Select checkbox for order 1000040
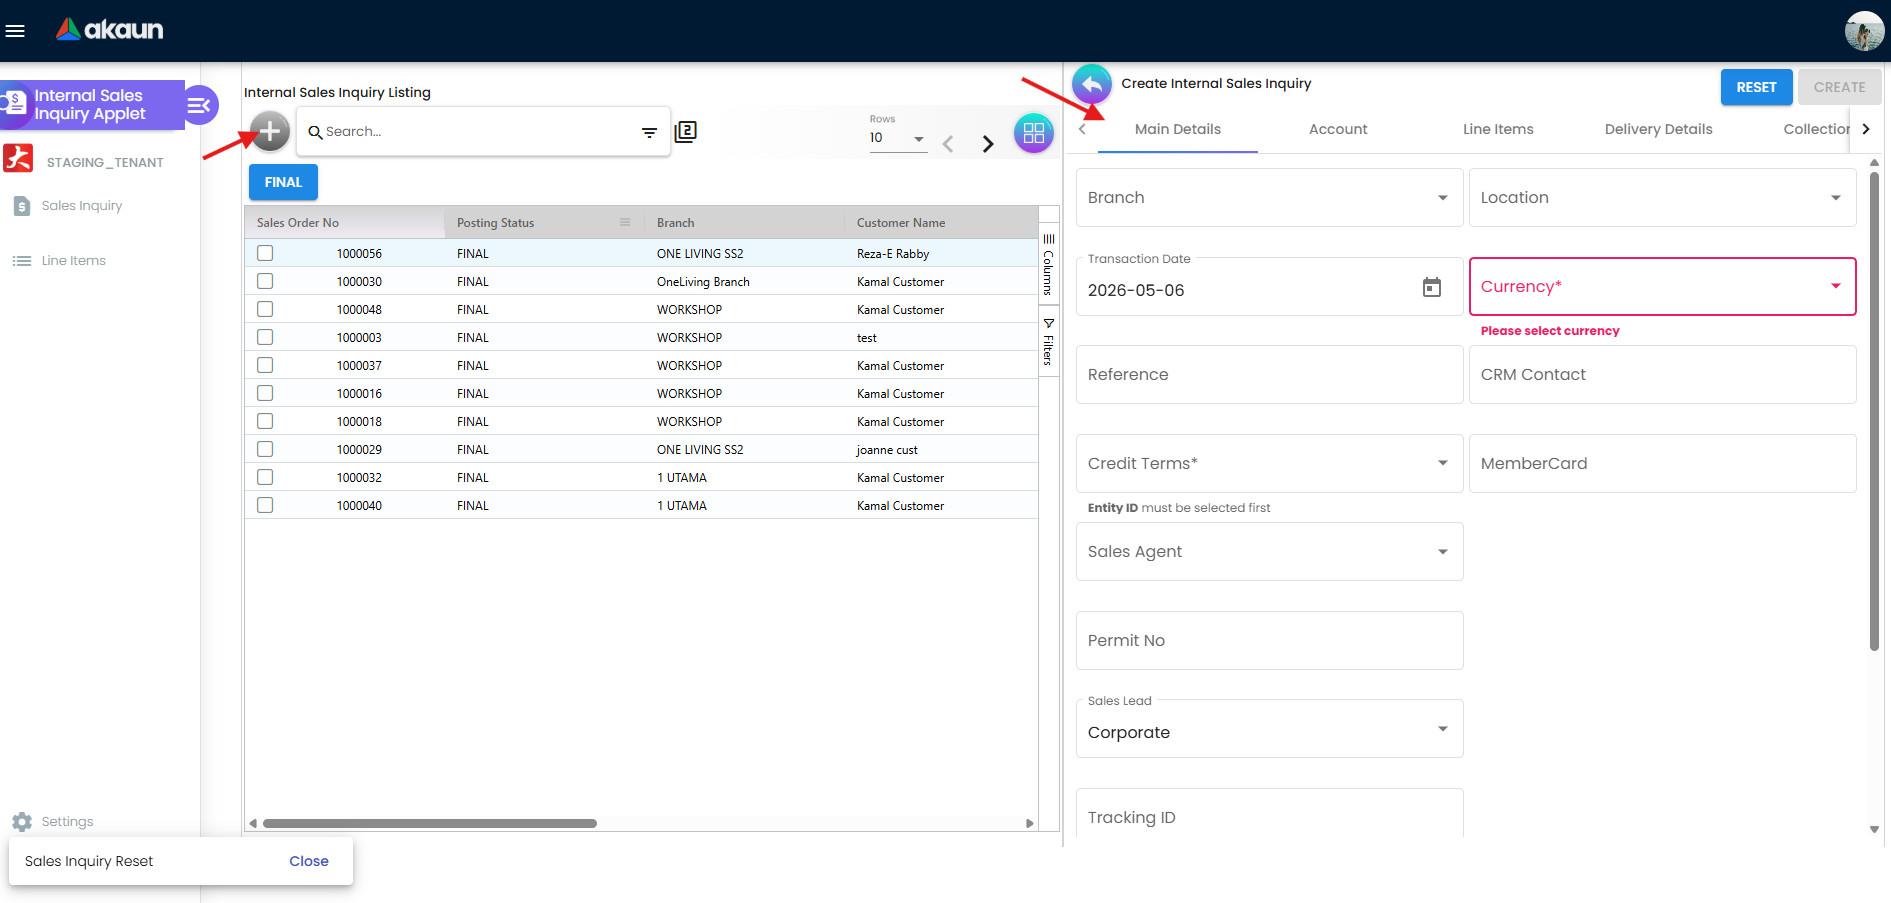The height and width of the screenshot is (903, 1891). tap(265, 505)
